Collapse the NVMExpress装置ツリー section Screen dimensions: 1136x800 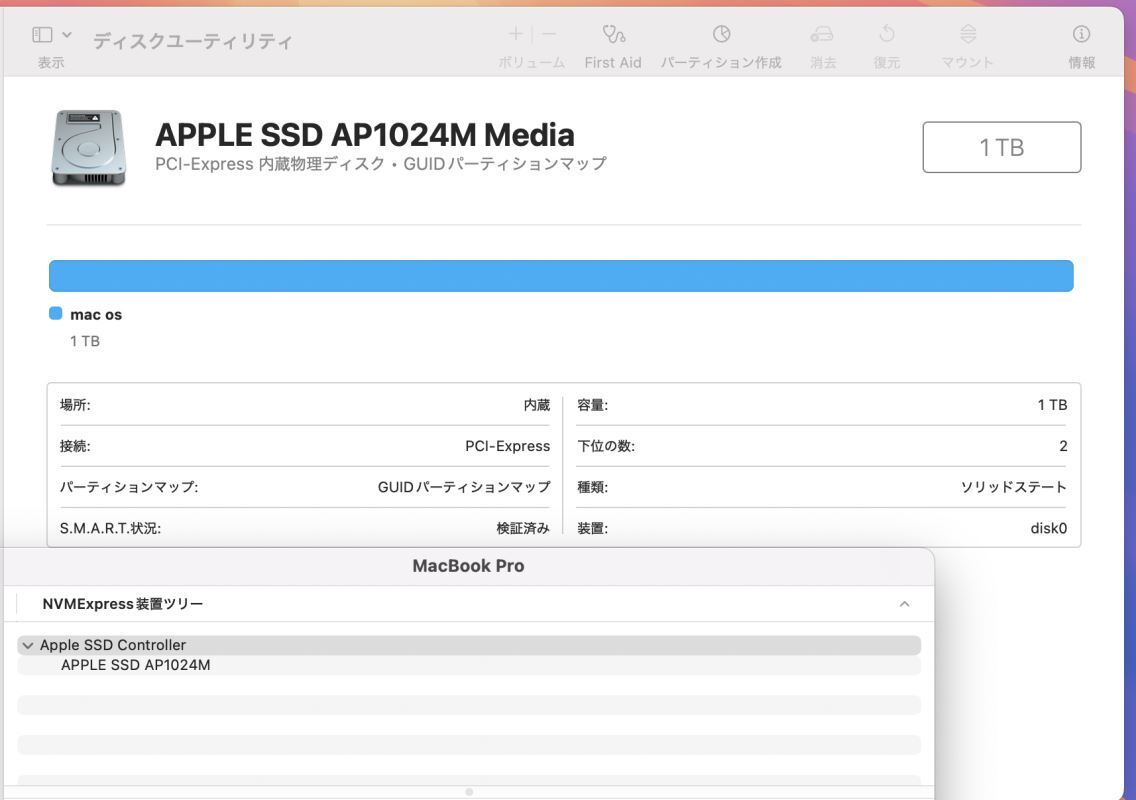click(x=903, y=602)
